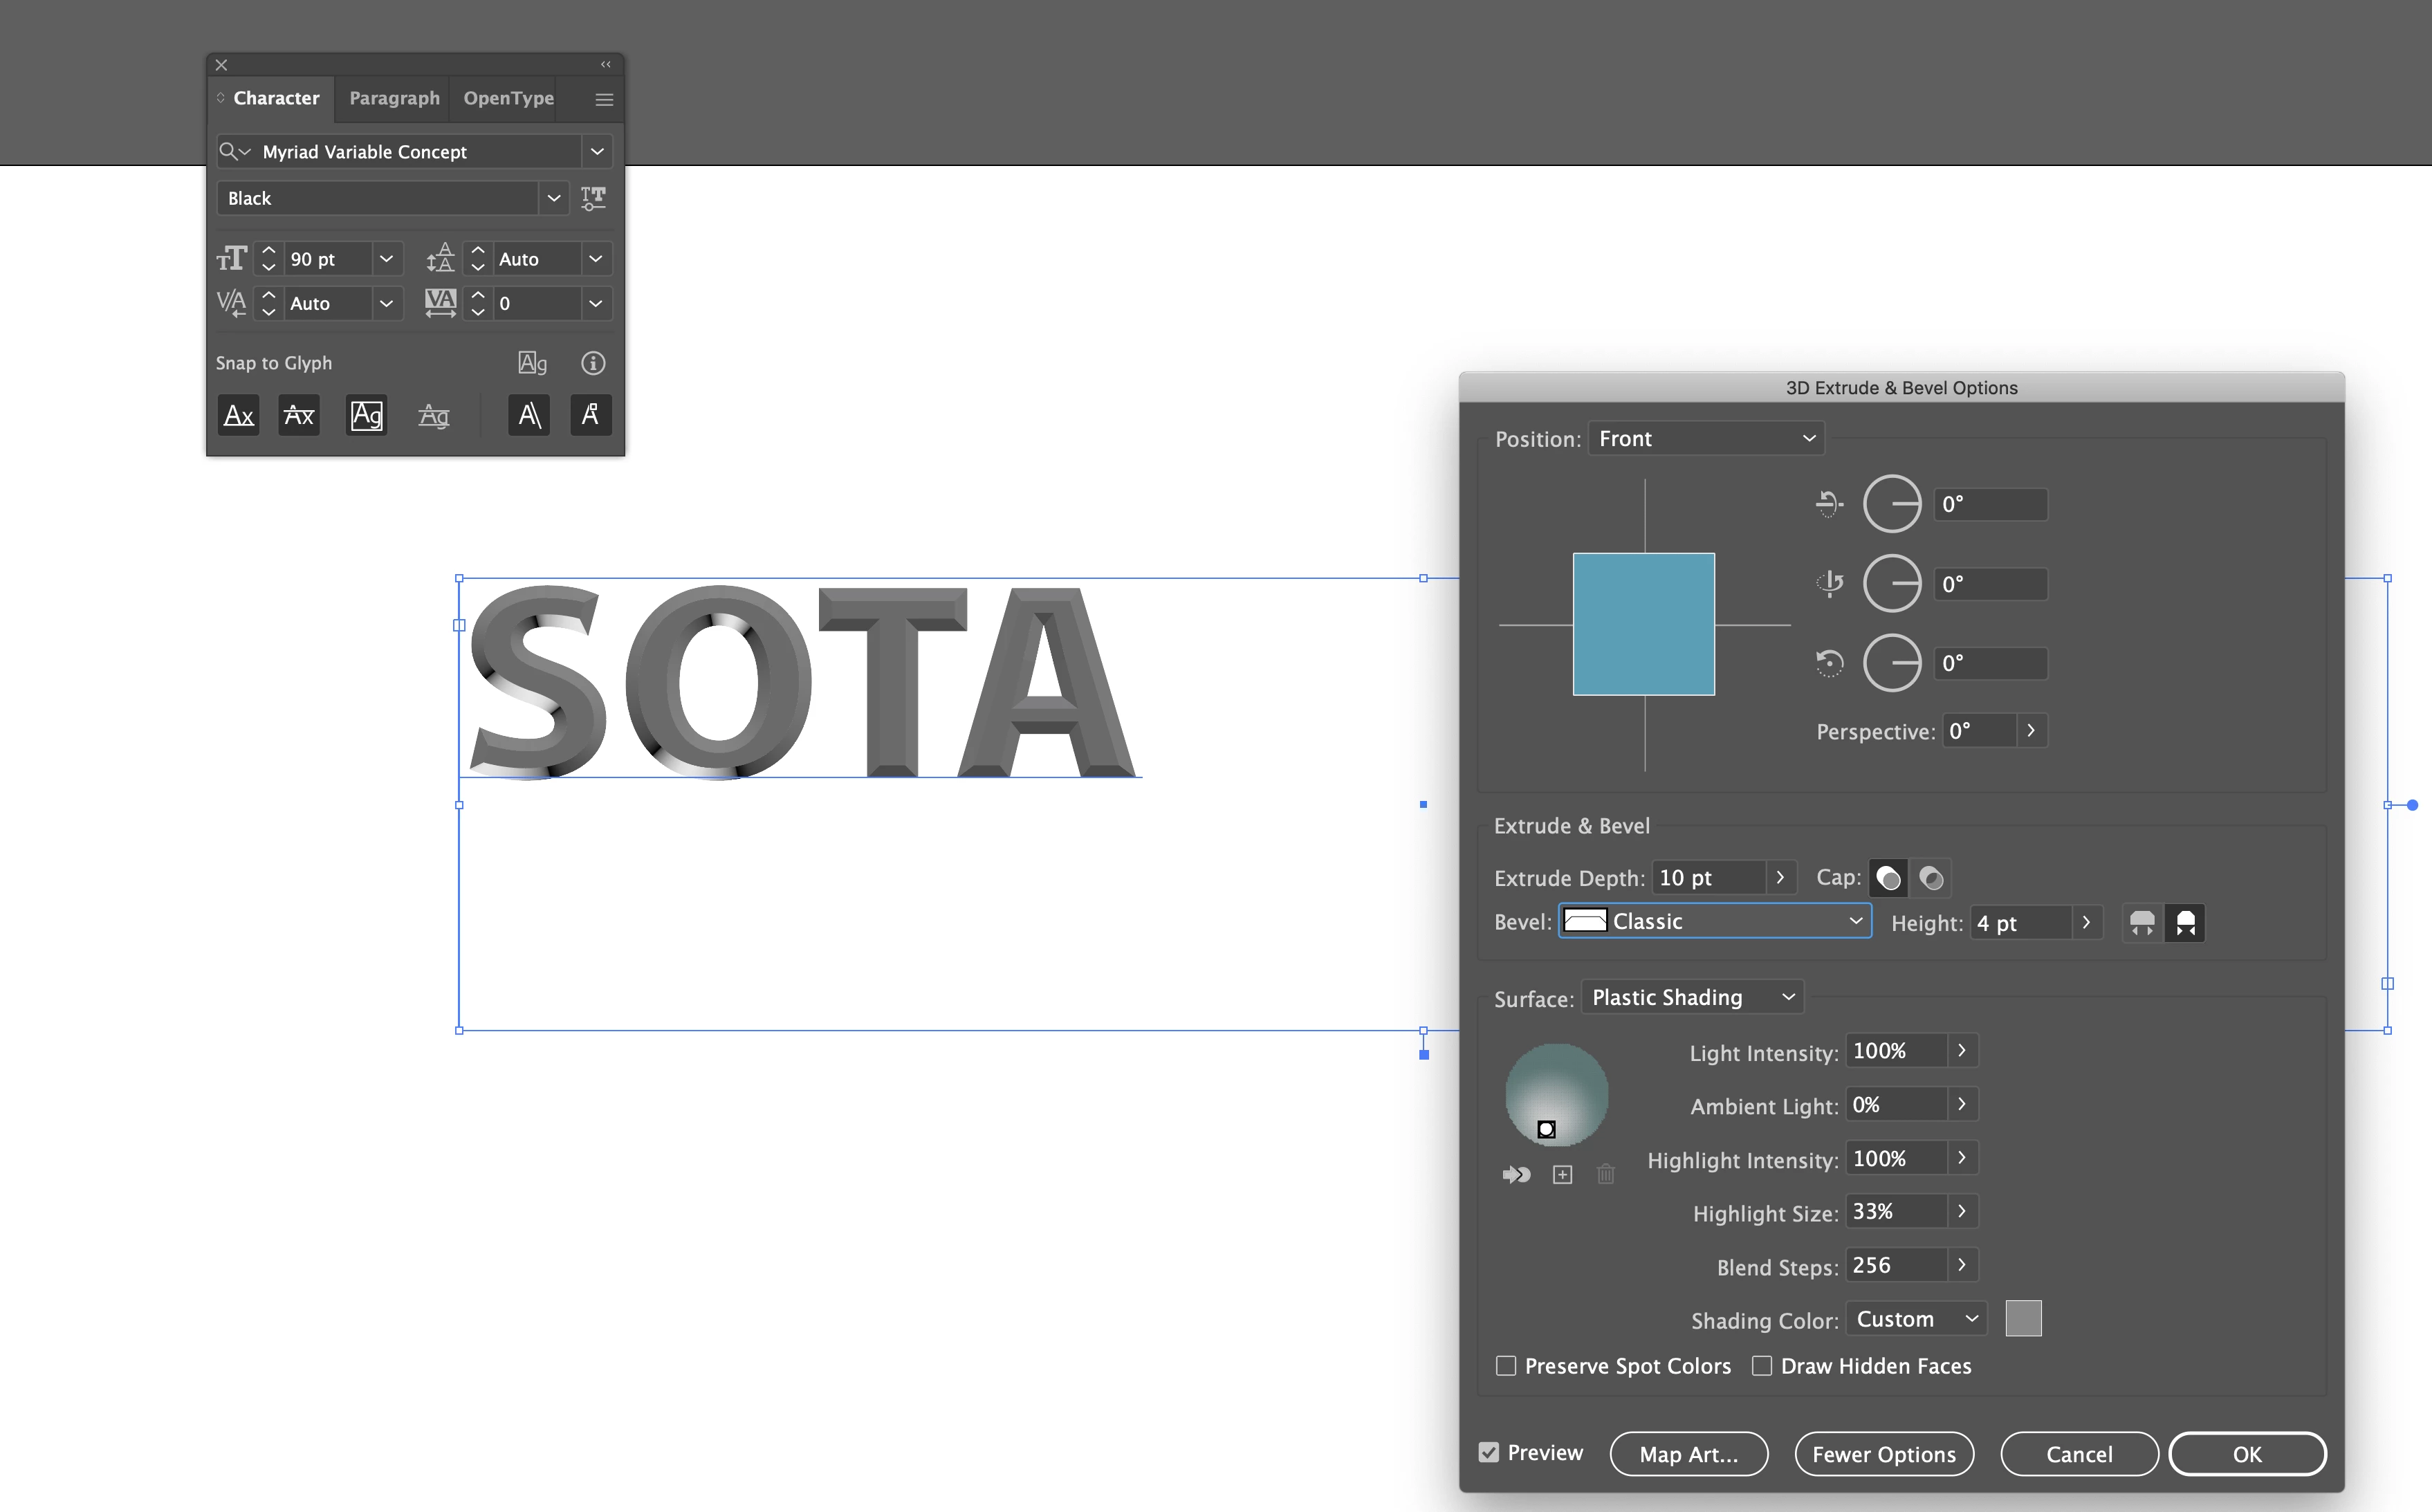
Task: Turn cap off for hollow appearance
Action: tap(1931, 878)
